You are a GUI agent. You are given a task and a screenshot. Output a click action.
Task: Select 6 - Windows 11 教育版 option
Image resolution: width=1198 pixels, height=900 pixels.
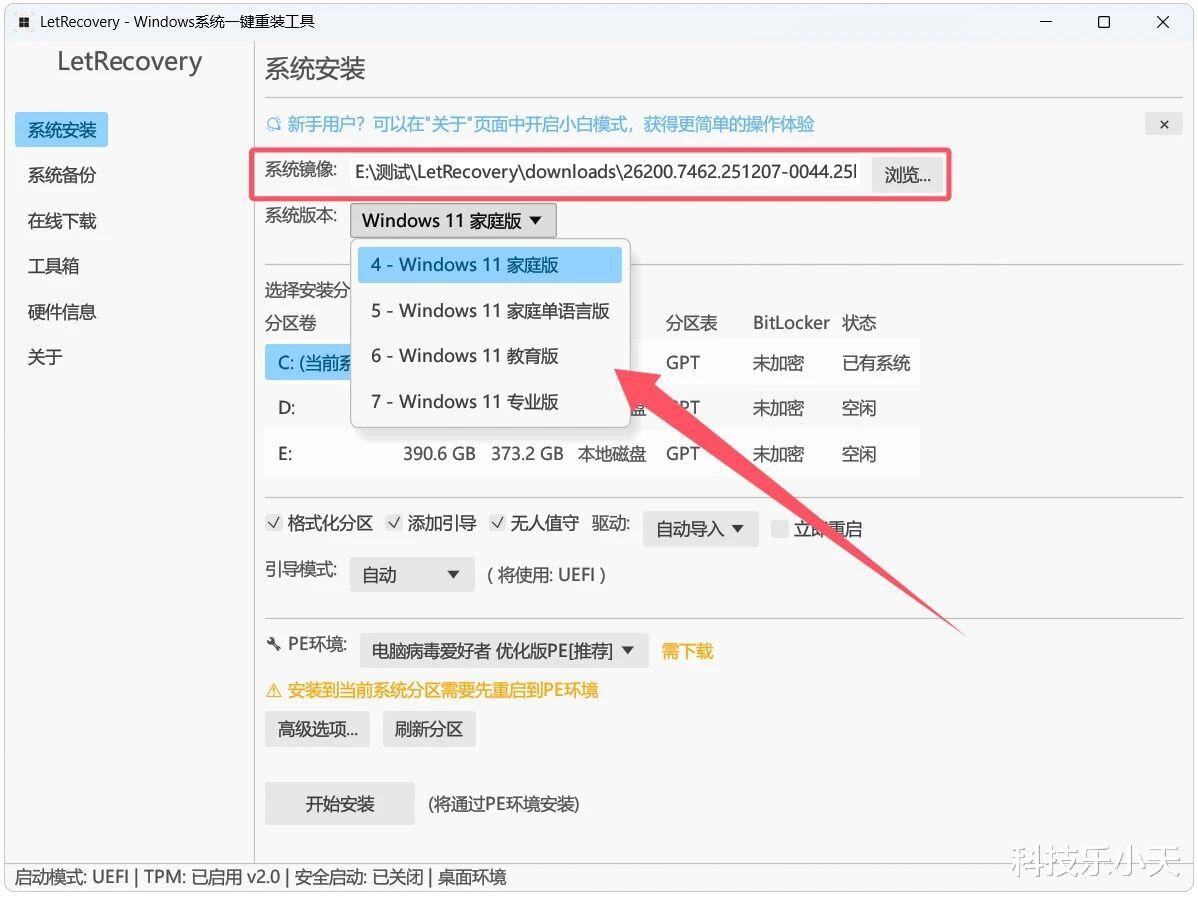click(x=490, y=356)
